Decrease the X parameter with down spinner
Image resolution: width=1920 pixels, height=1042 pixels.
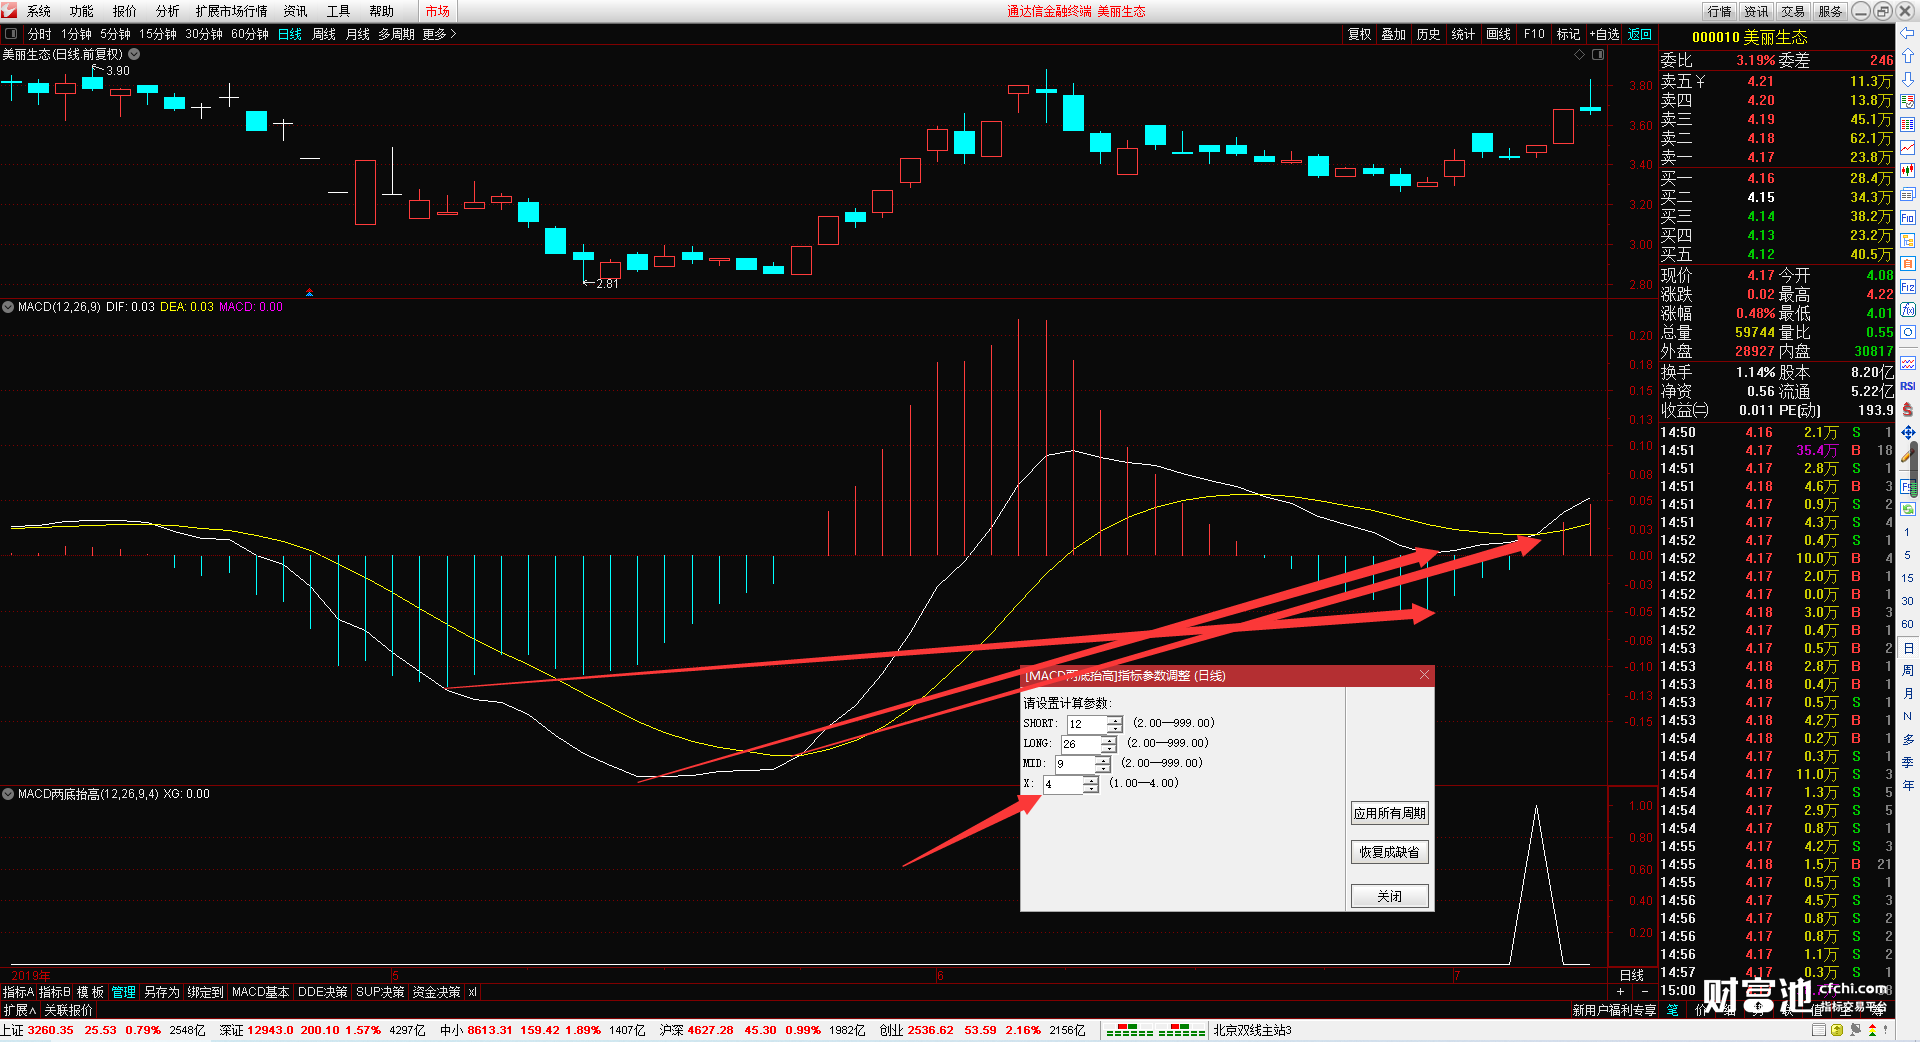click(1091, 788)
